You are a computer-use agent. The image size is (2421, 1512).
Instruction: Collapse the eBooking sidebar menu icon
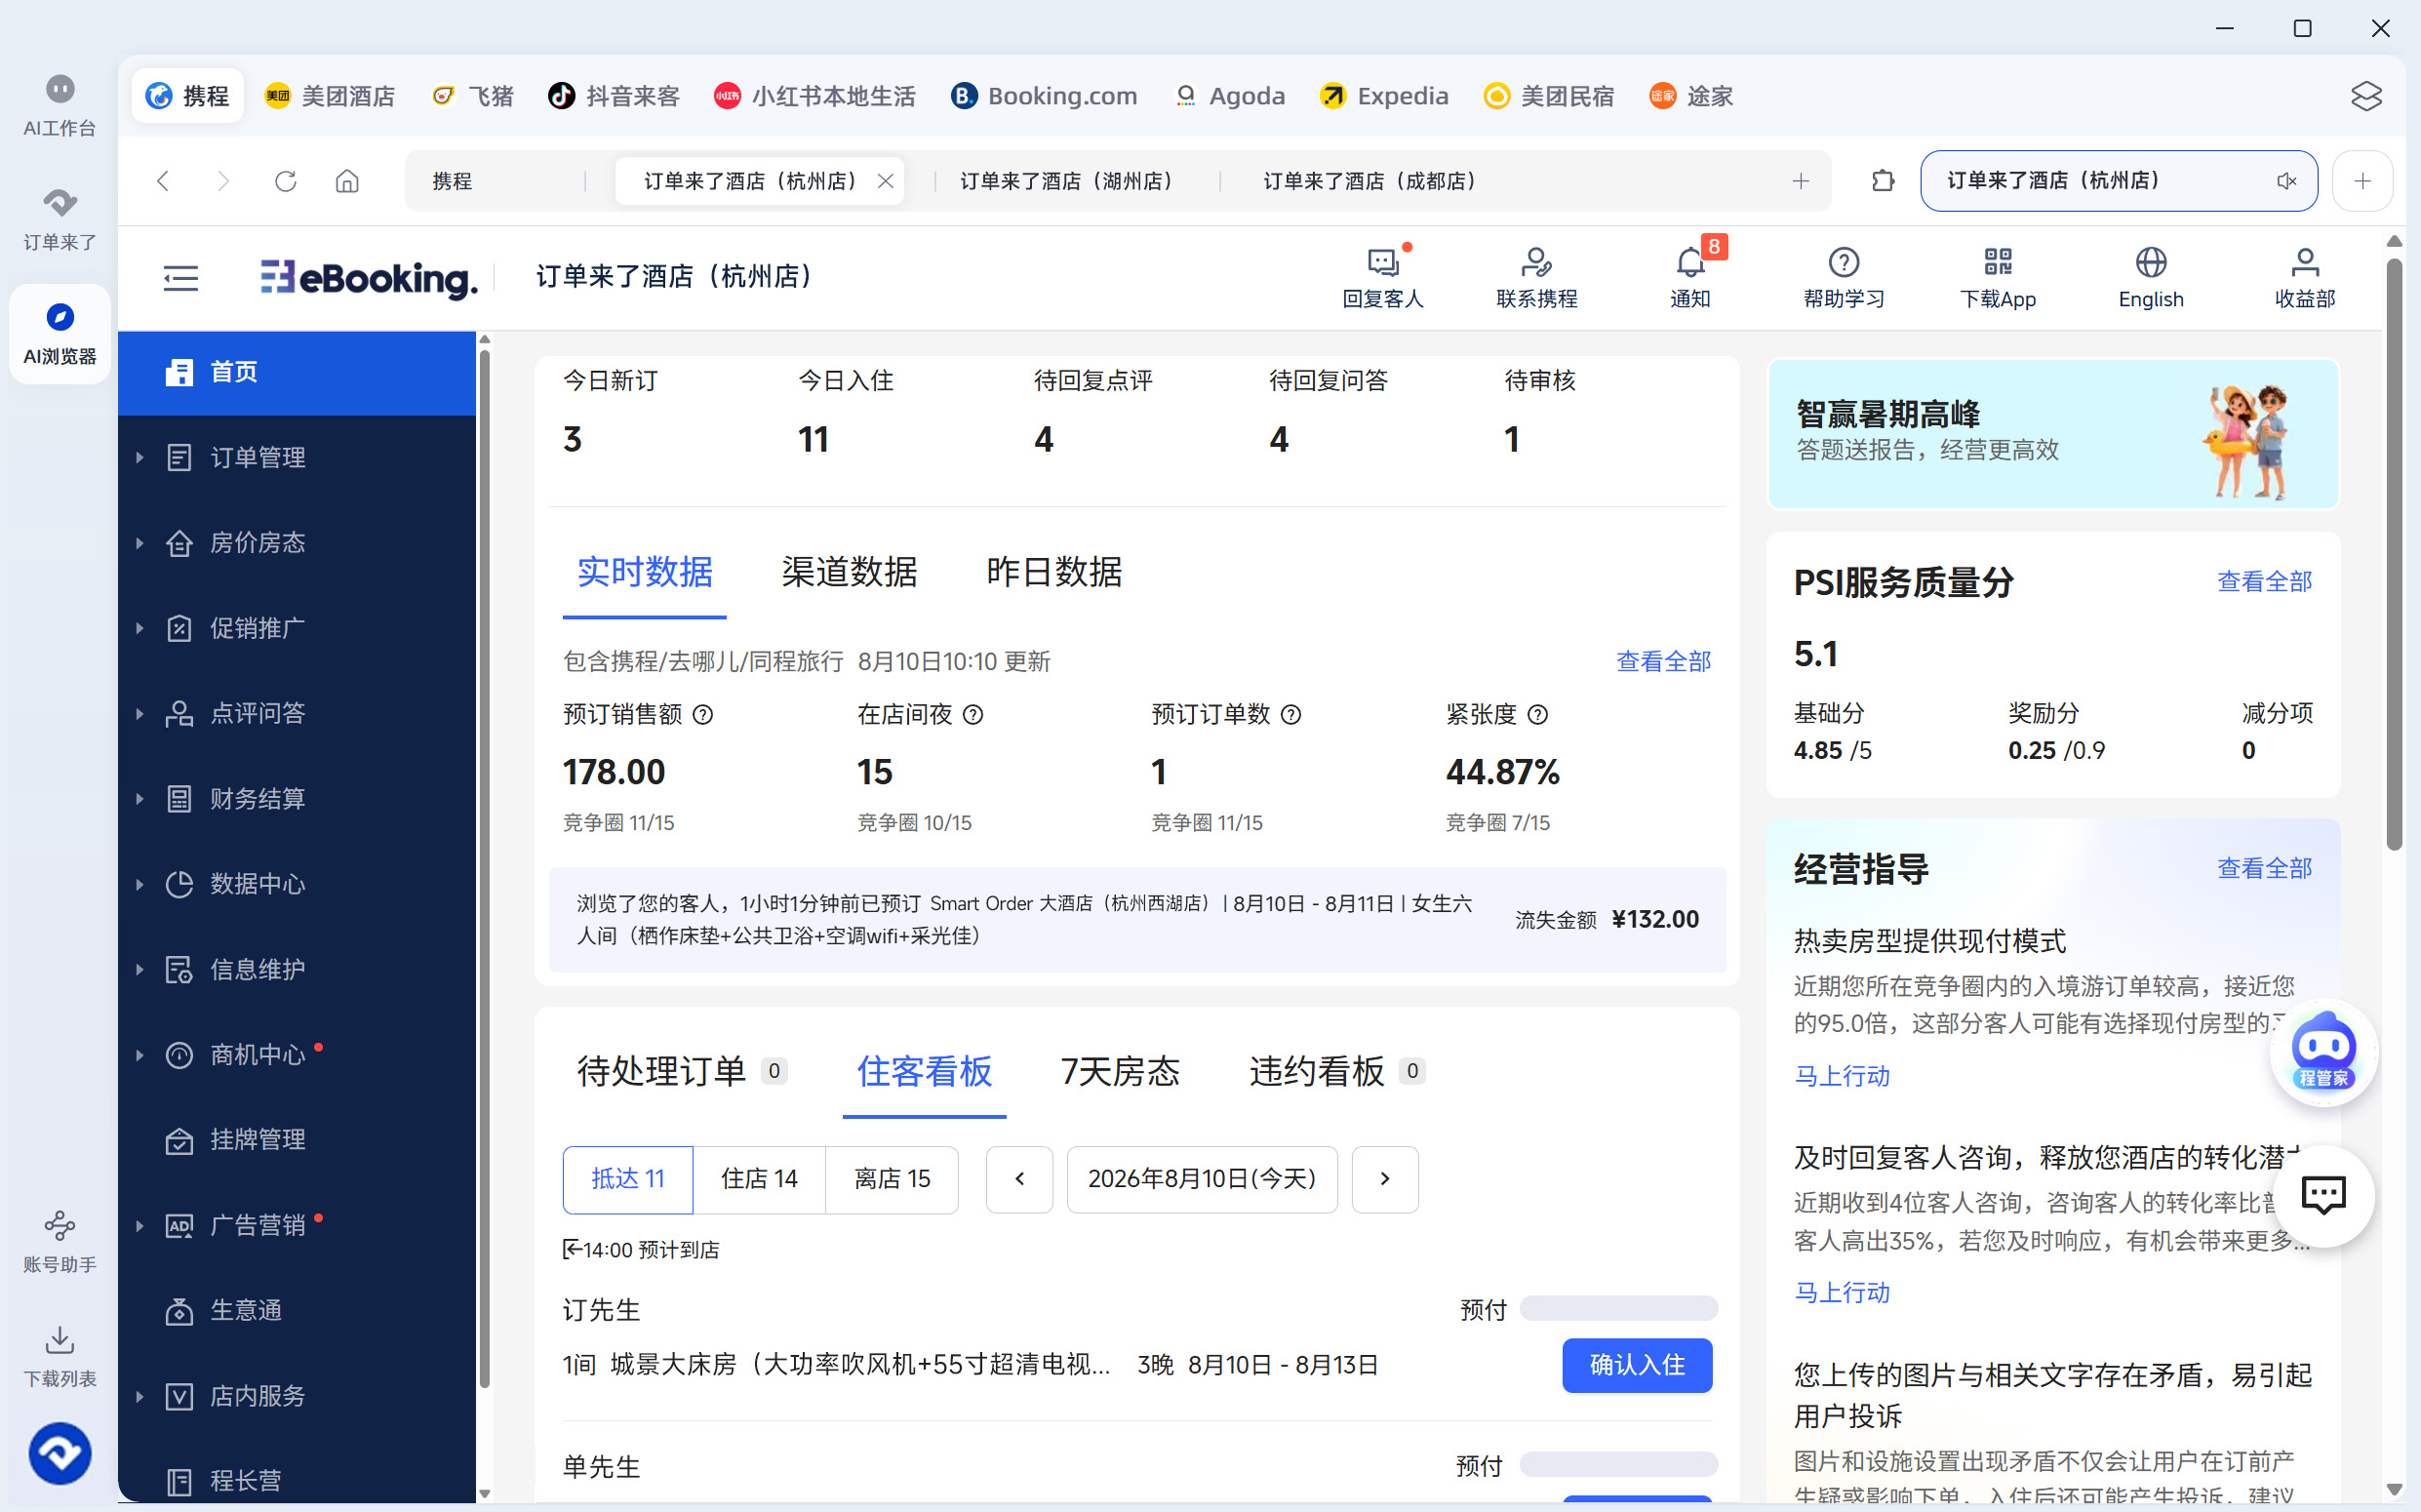coord(181,277)
